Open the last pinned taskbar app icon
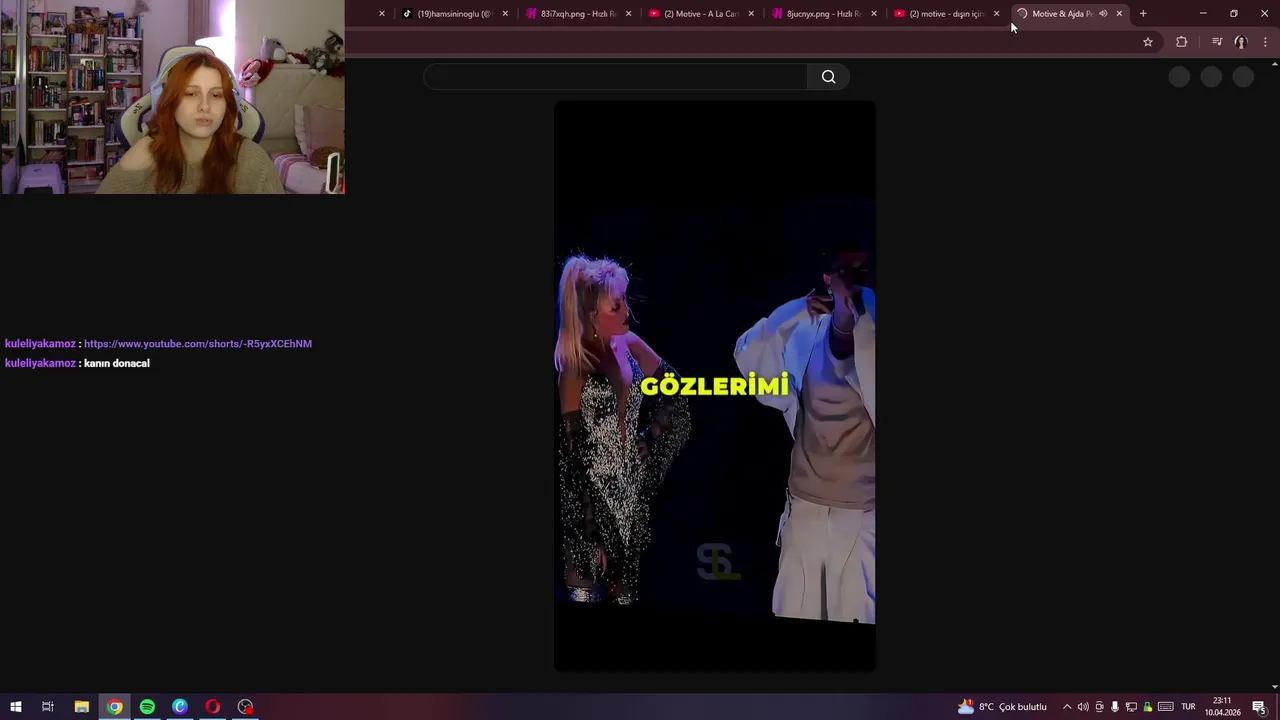The image size is (1280, 720). [x=246, y=707]
